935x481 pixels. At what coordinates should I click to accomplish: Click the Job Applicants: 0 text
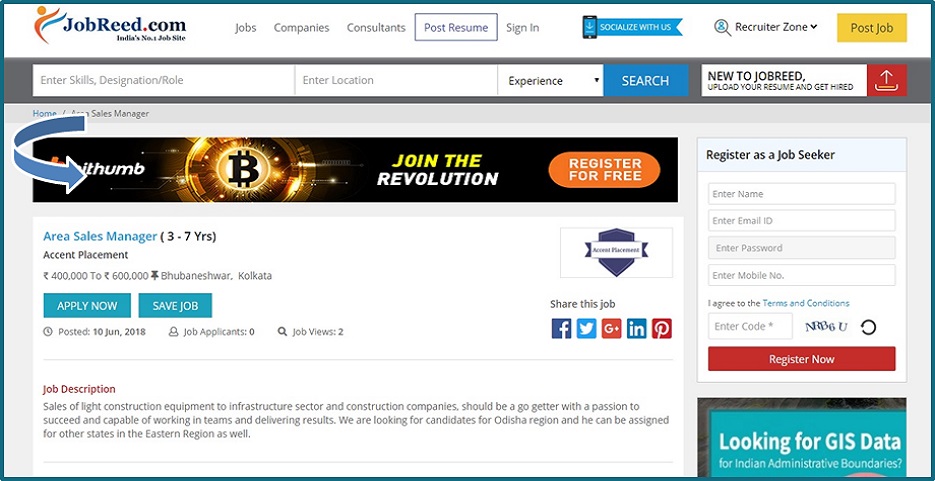pos(219,331)
